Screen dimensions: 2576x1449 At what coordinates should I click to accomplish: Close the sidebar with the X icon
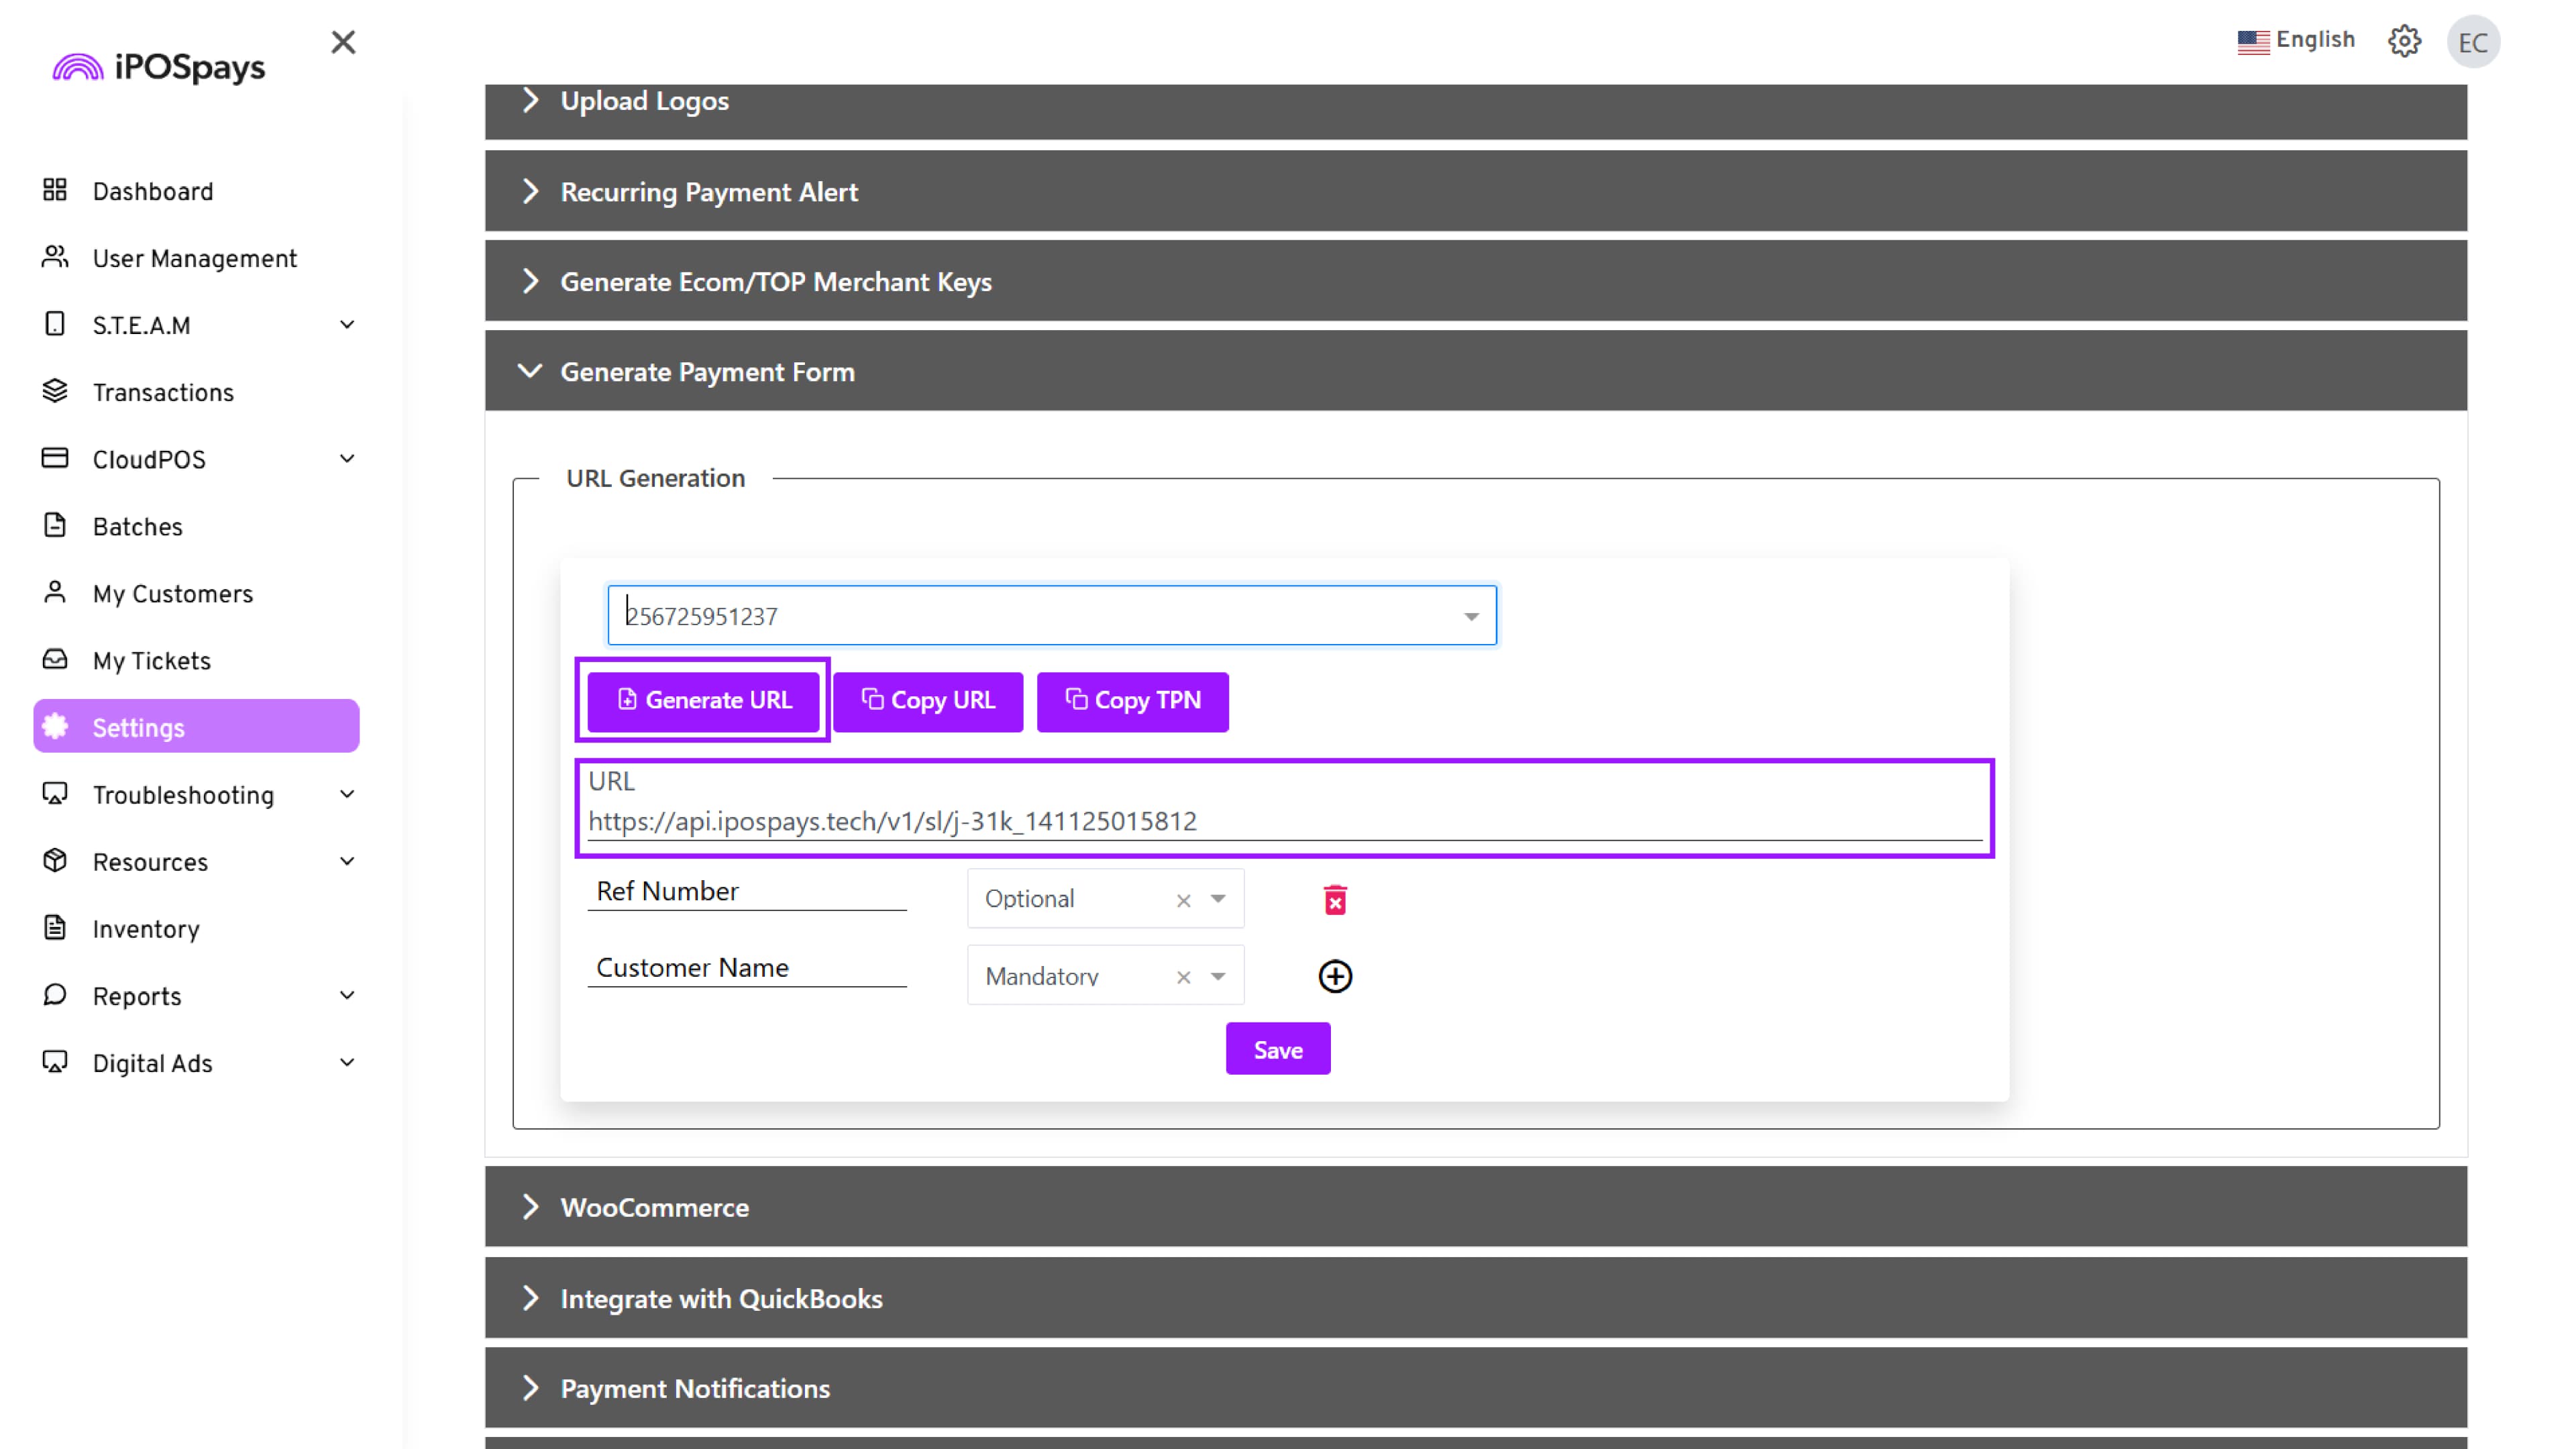click(x=343, y=42)
